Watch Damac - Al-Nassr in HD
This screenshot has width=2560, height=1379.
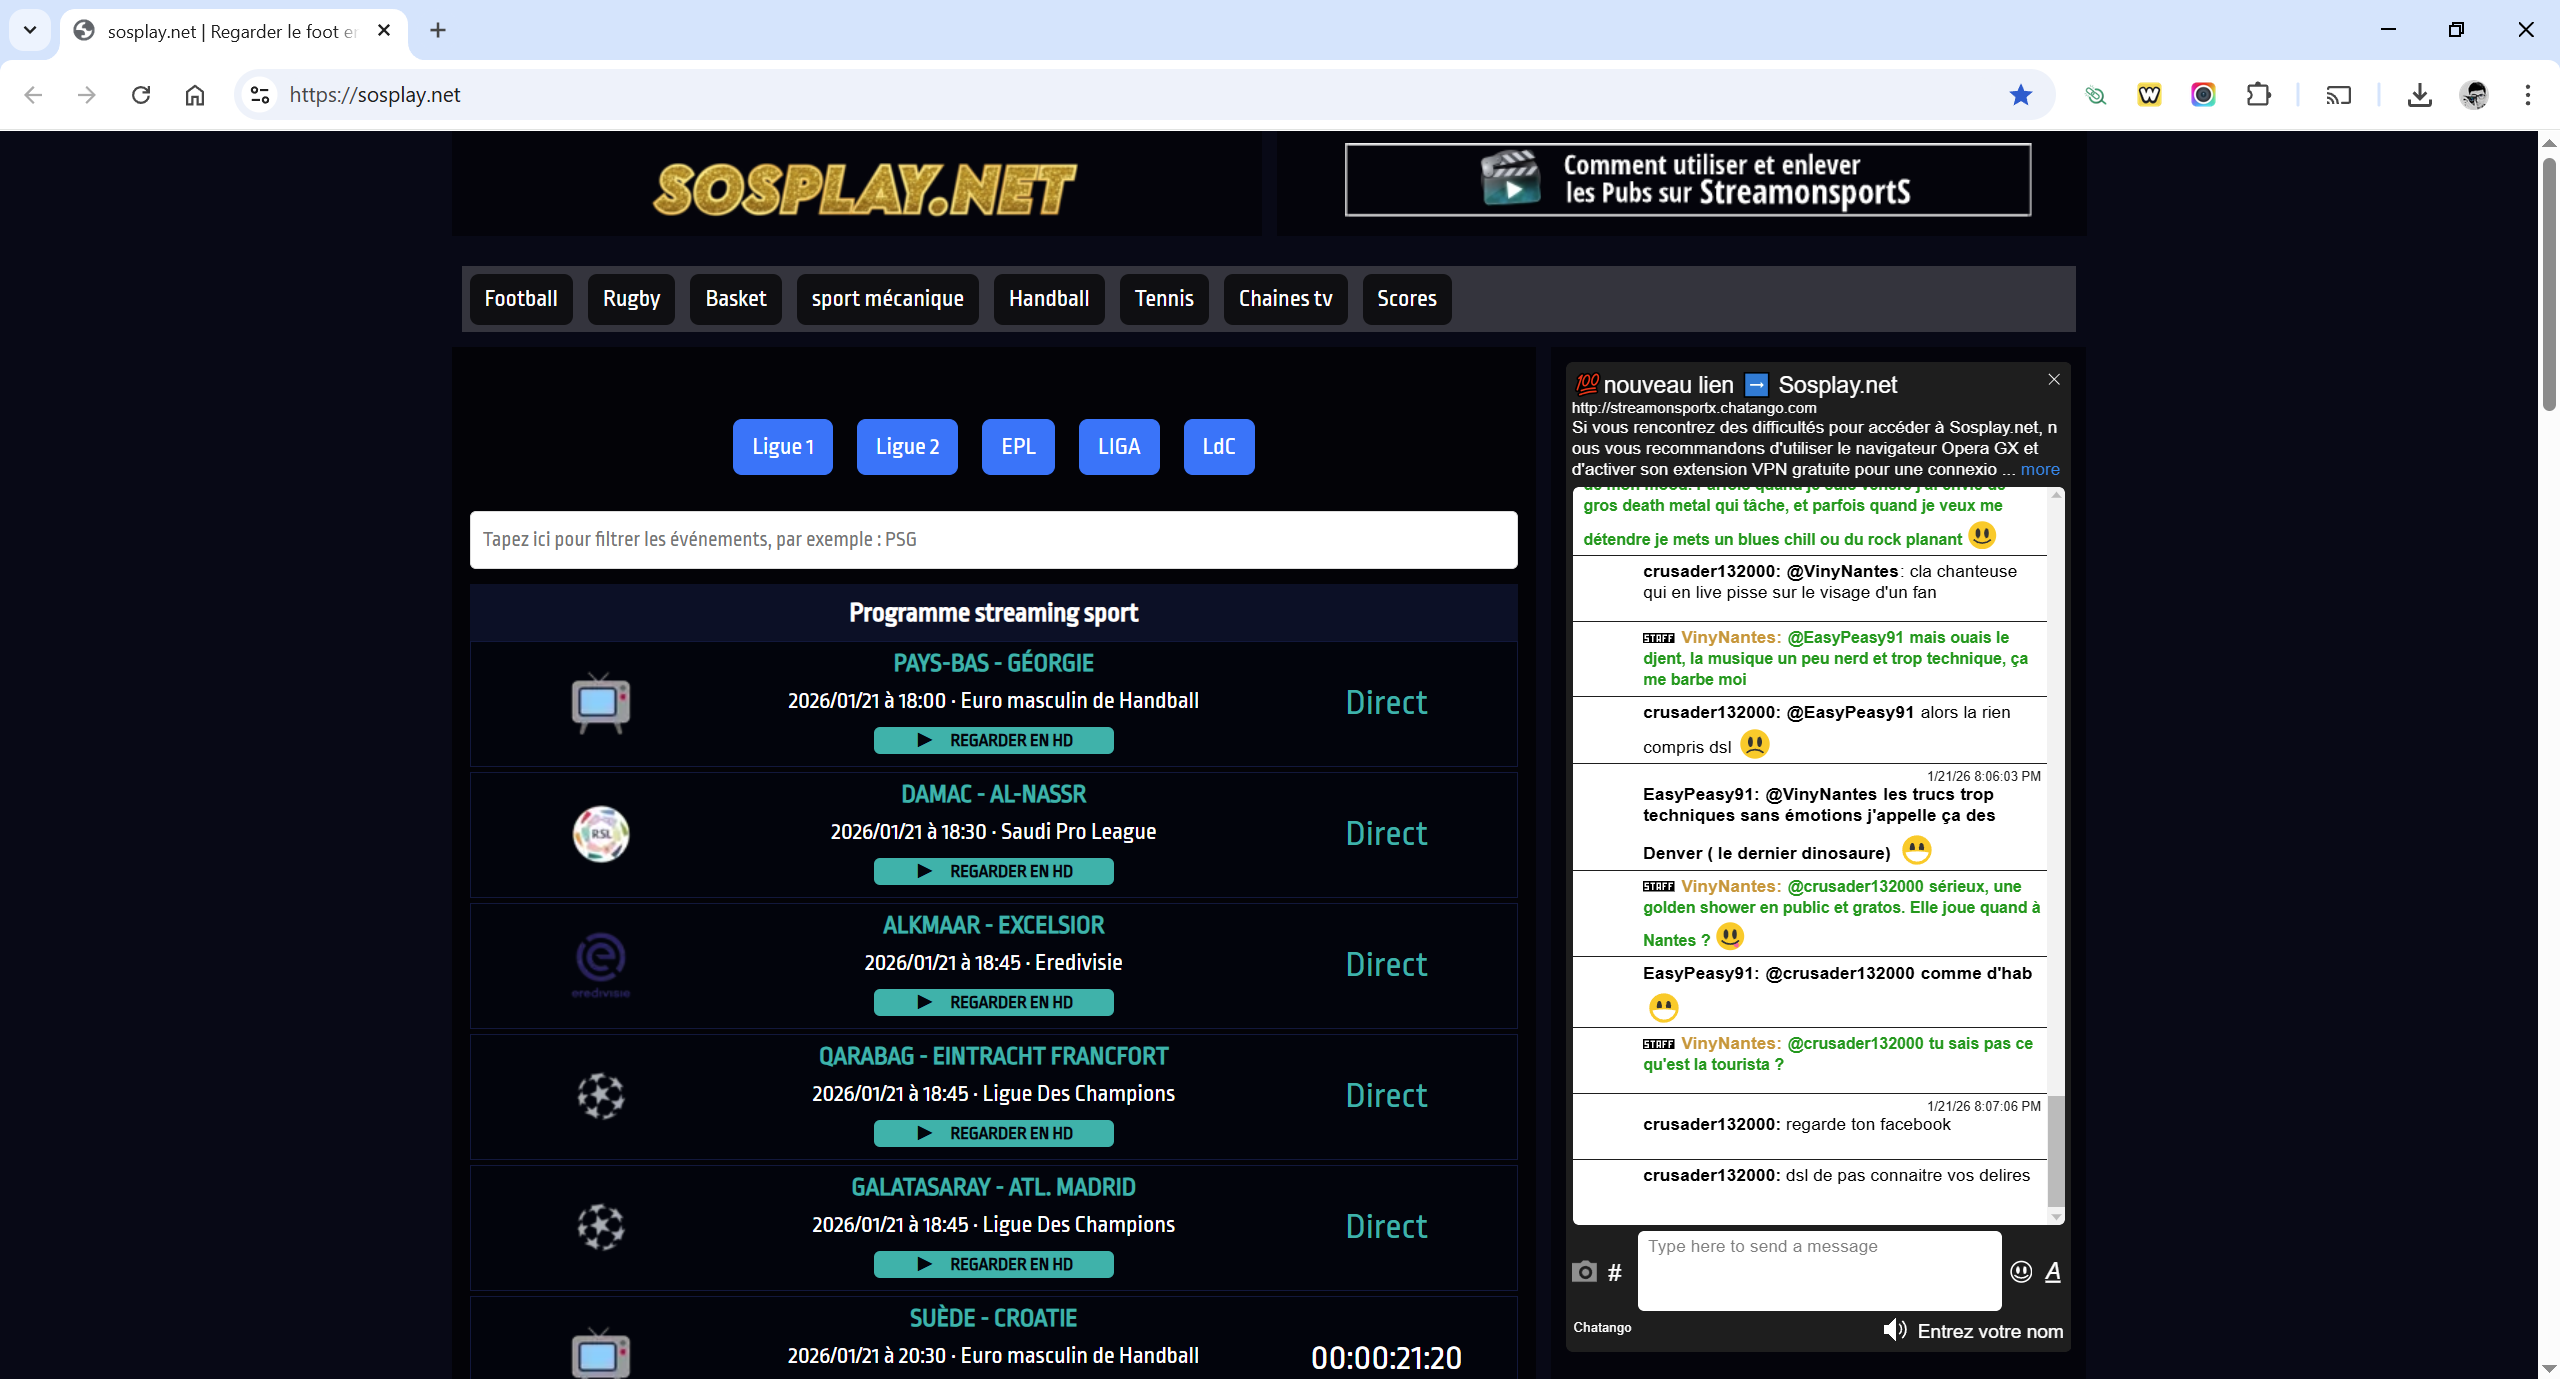click(993, 871)
